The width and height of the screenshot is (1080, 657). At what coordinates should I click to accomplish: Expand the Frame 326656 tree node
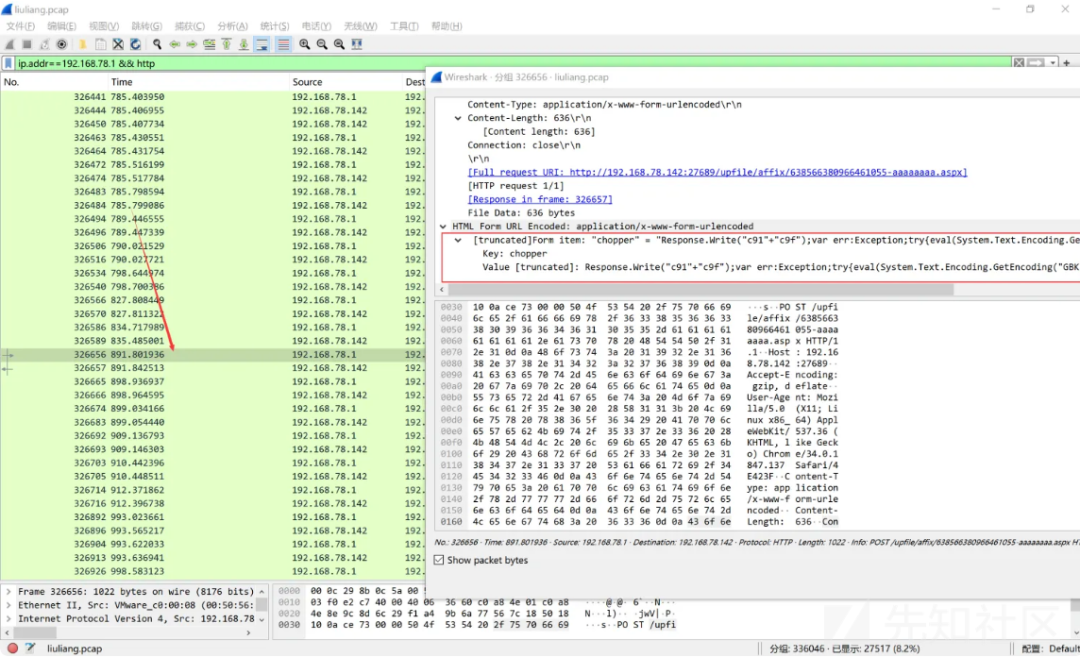(x=8, y=592)
